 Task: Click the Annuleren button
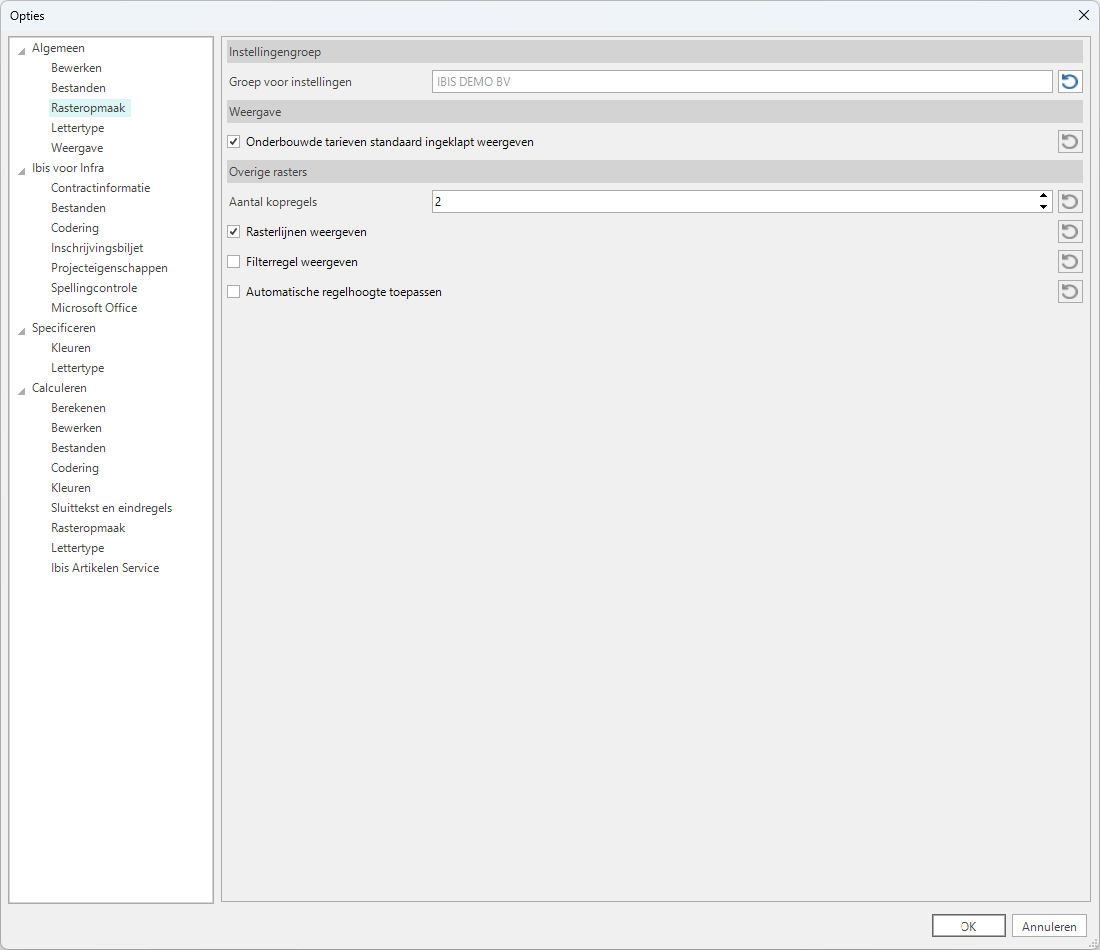click(1048, 926)
